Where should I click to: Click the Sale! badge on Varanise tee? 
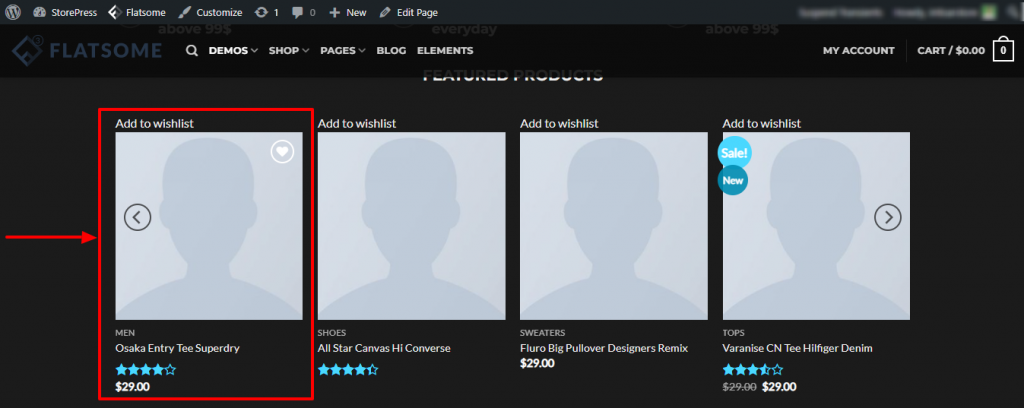tap(735, 153)
